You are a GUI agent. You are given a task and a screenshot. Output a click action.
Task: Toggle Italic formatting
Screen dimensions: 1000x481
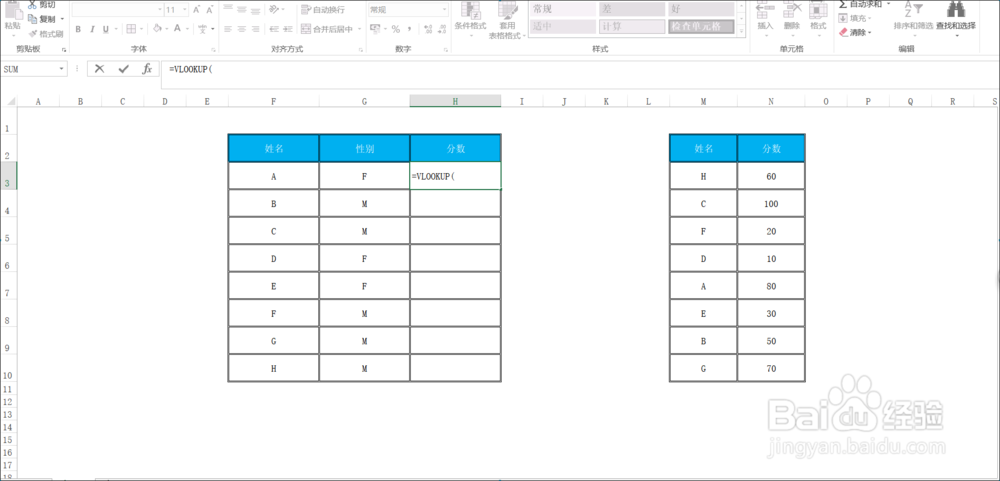[x=92, y=29]
